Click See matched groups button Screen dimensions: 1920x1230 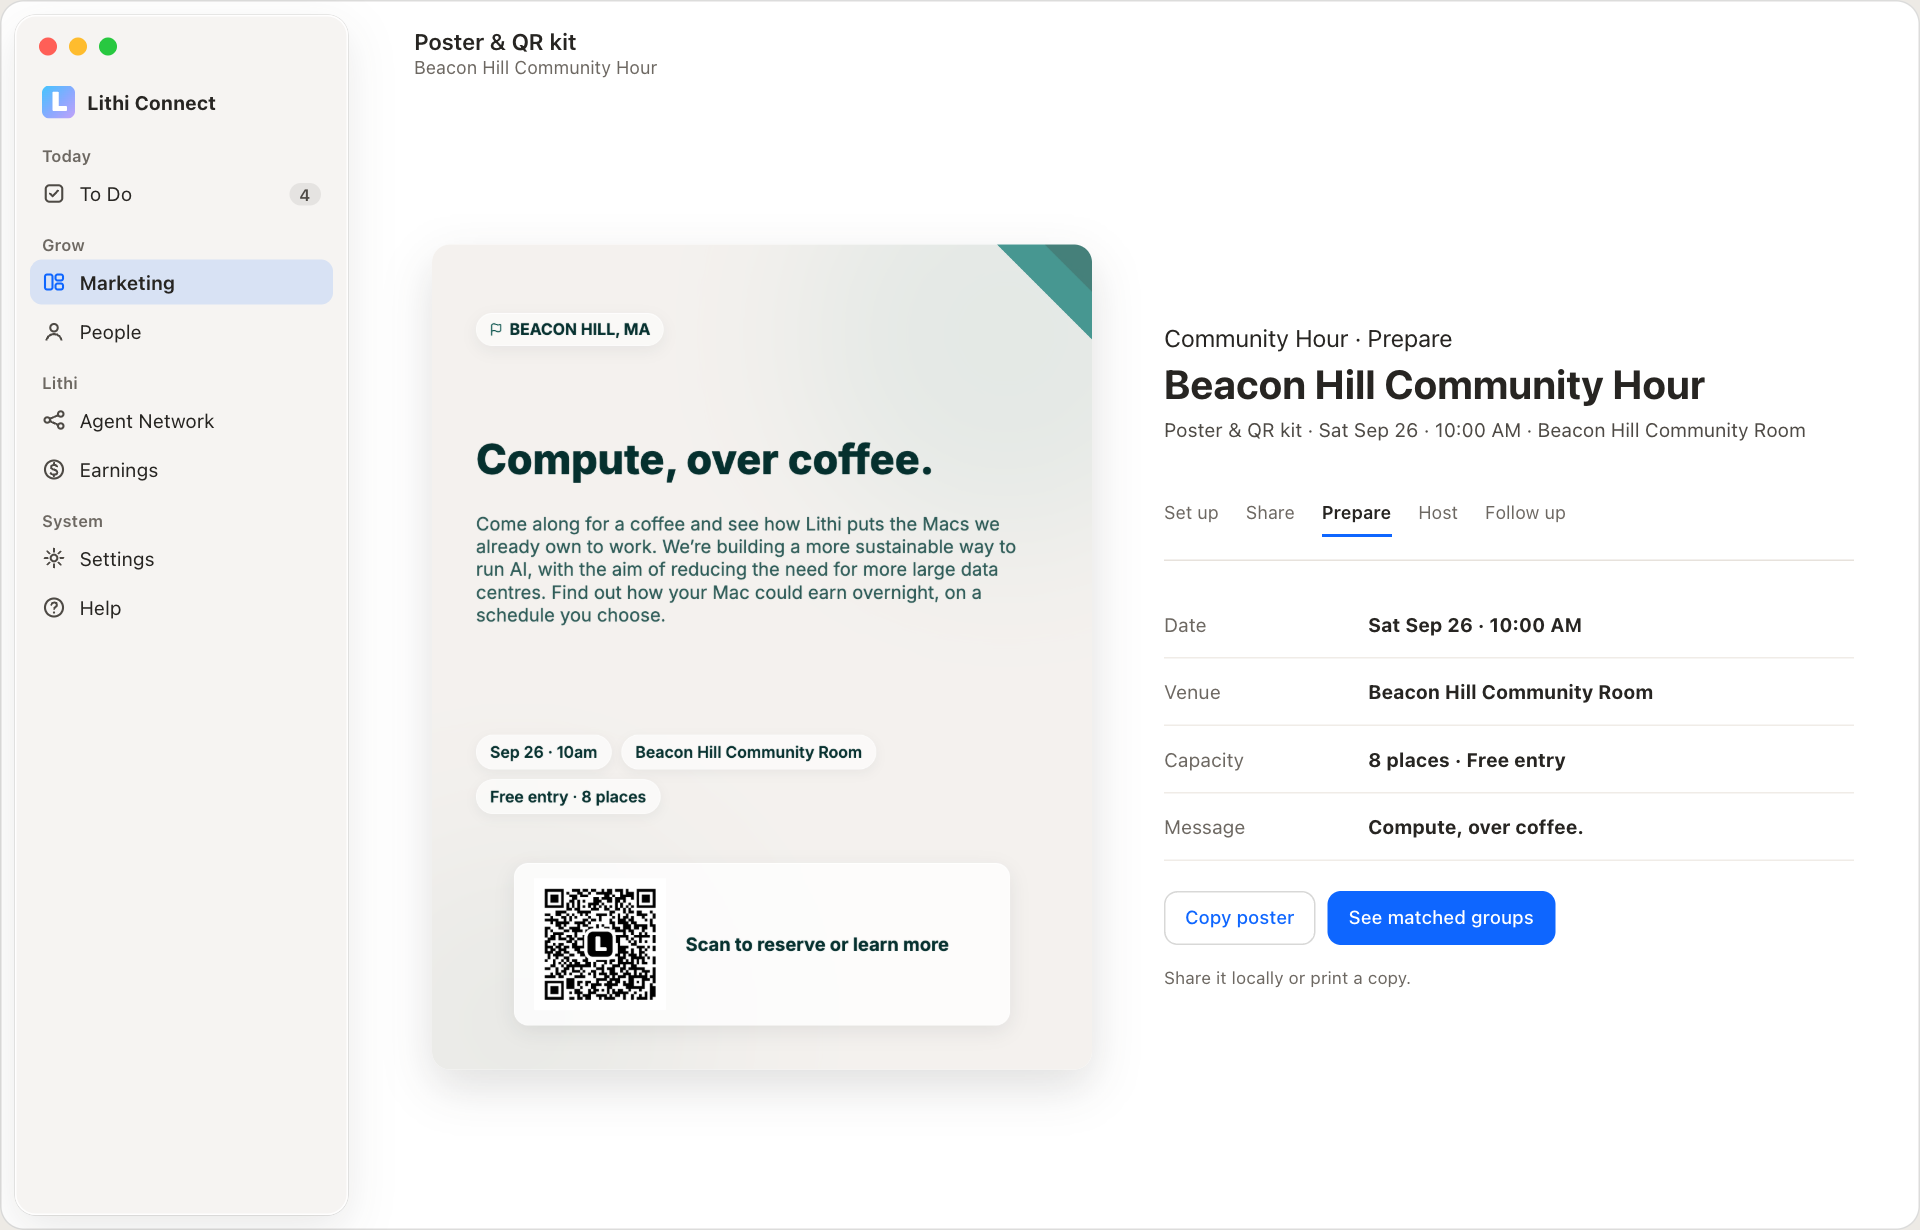point(1441,918)
